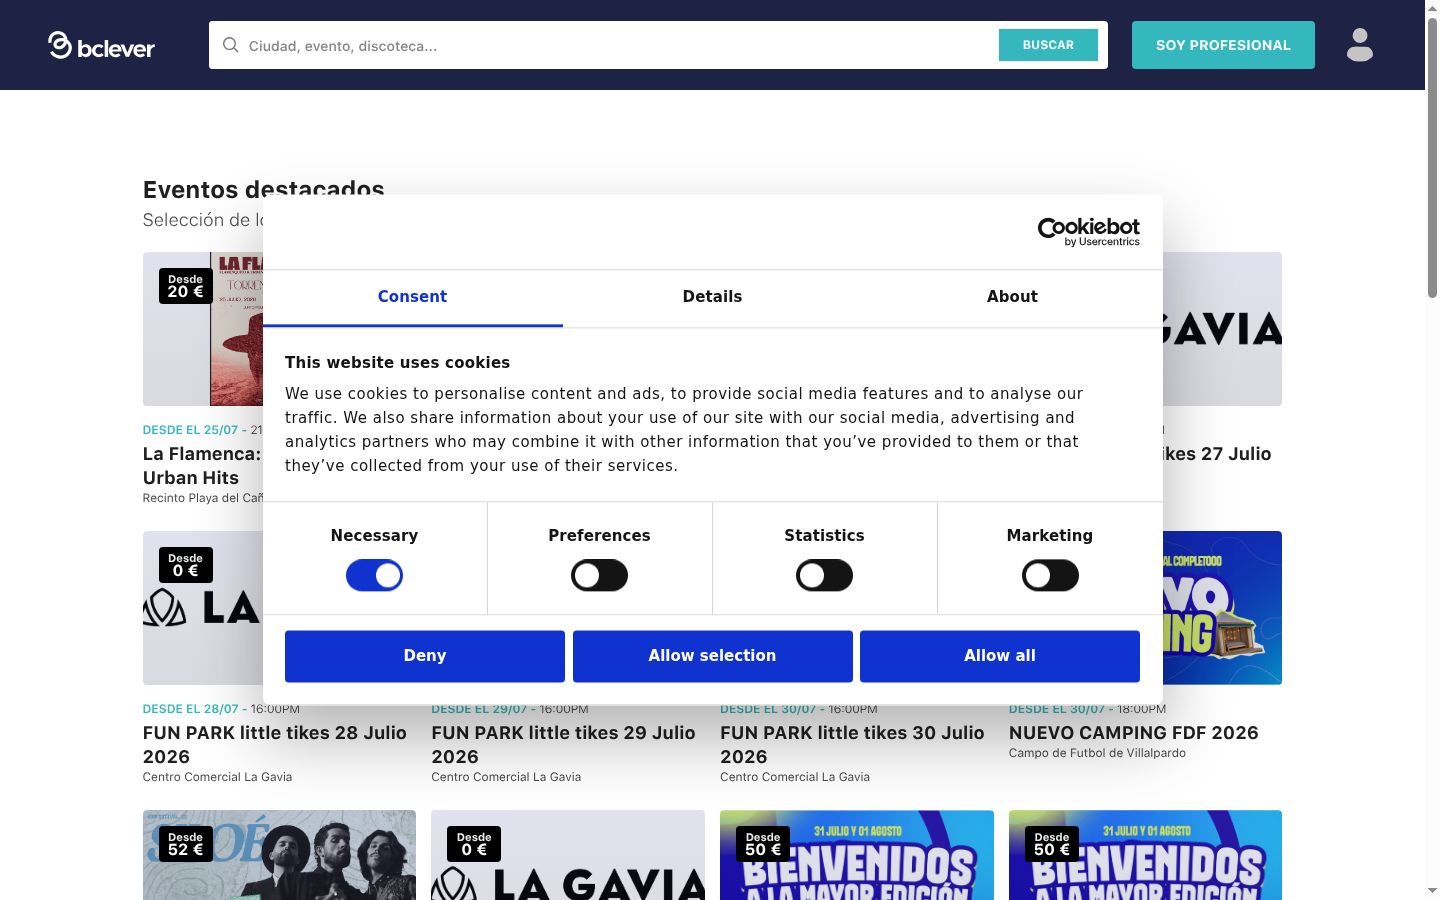
Task: Switch to the Details tab
Action: click(x=712, y=297)
